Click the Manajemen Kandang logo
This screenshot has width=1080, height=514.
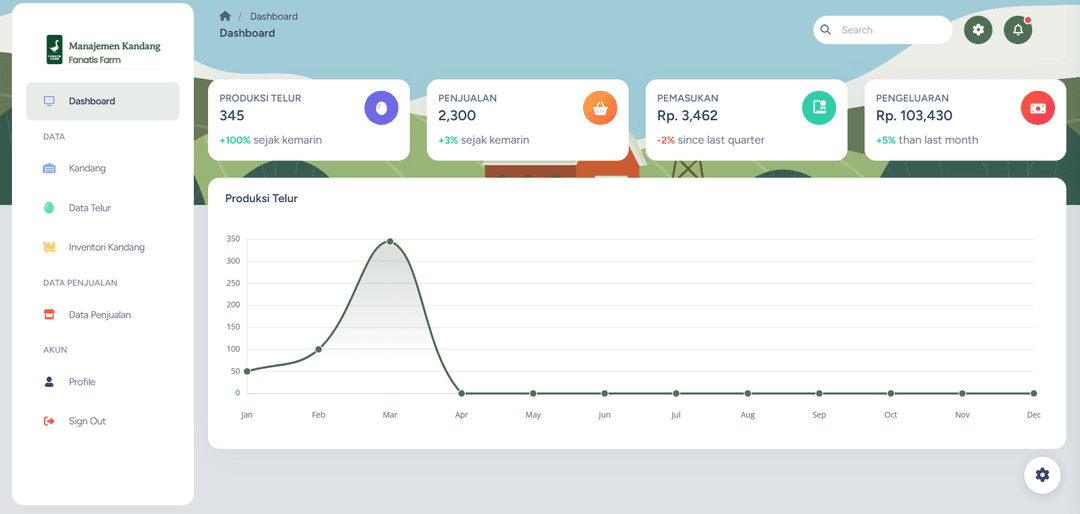pos(103,51)
